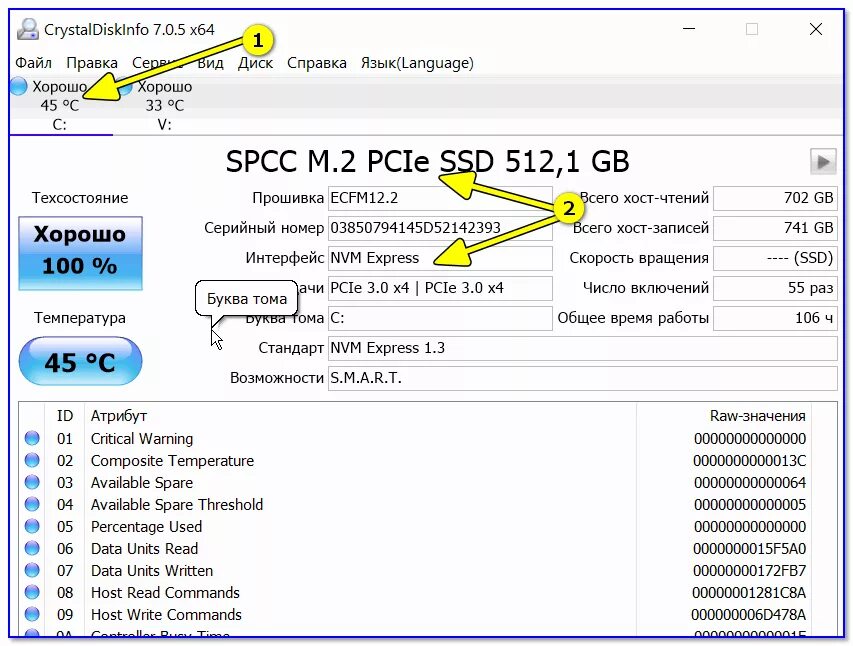Click status circle for Host Write Commands

point(32,614)
